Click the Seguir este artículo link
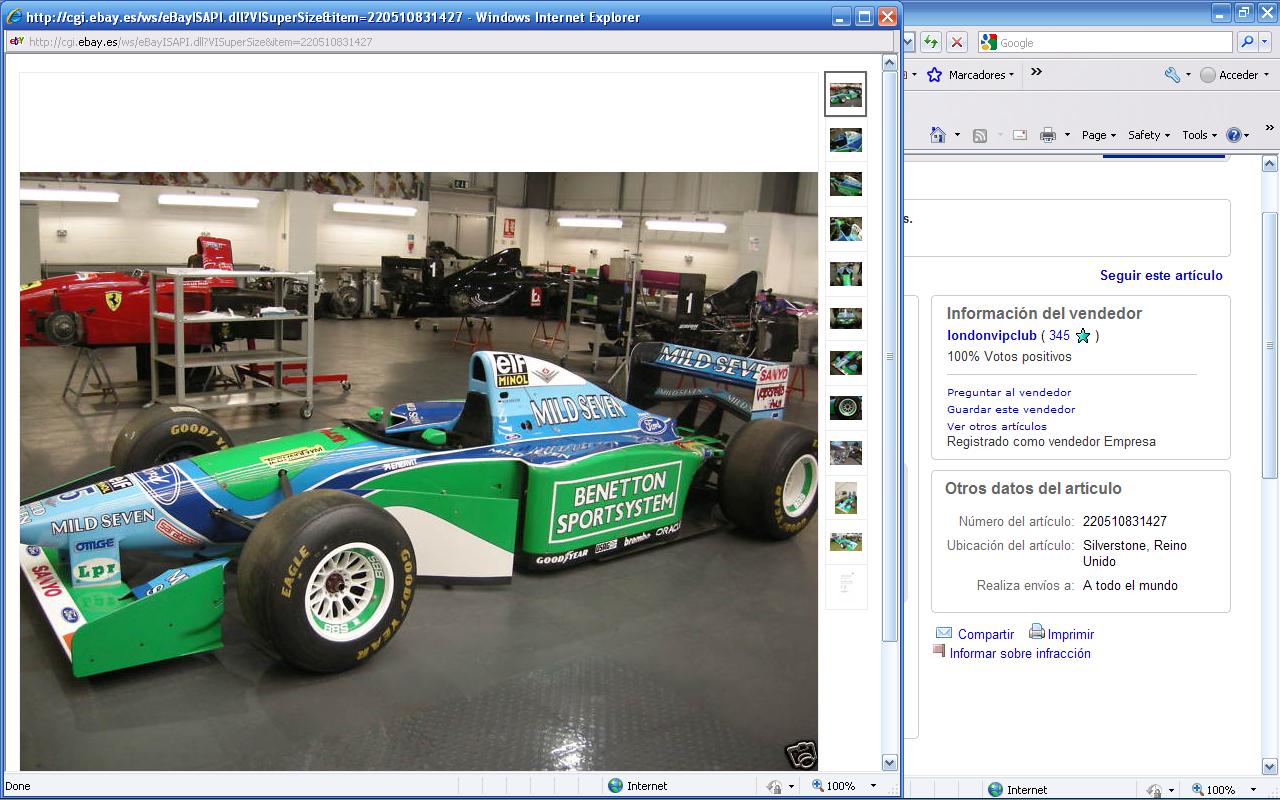Image resolution: width=1280 pixels, height=800 pixels. [1161, 275]
